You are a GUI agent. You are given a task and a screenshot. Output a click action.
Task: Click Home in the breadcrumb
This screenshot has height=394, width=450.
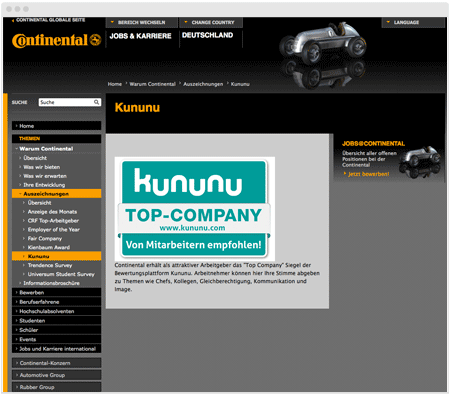[x=115, y=84]
